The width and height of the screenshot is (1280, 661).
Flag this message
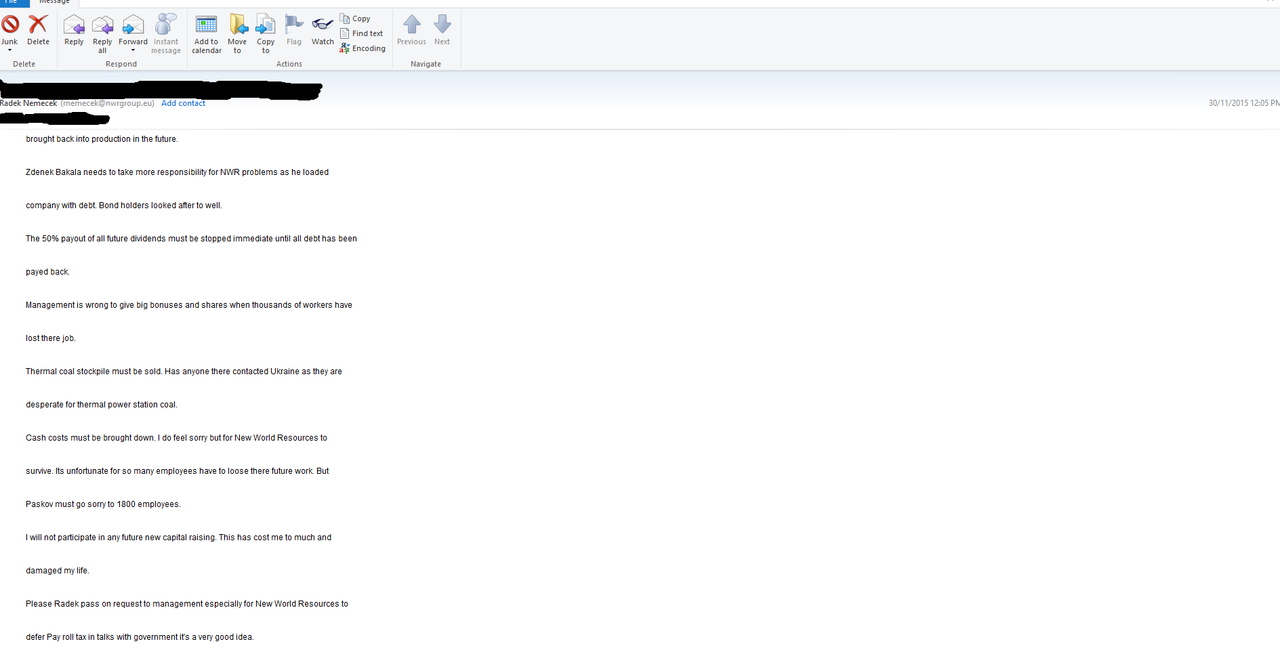point(294,30)
